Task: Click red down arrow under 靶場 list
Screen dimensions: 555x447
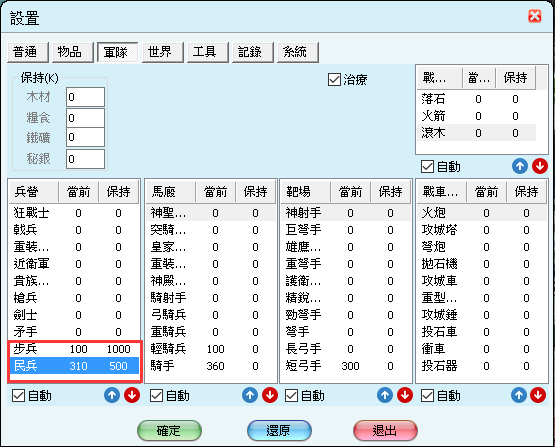Action: (405, 395)
